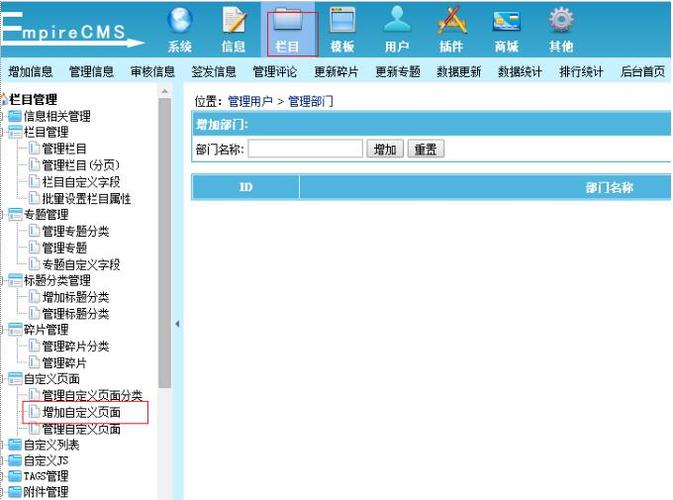Click the page icon beside 管理碎片

(34, 362)
